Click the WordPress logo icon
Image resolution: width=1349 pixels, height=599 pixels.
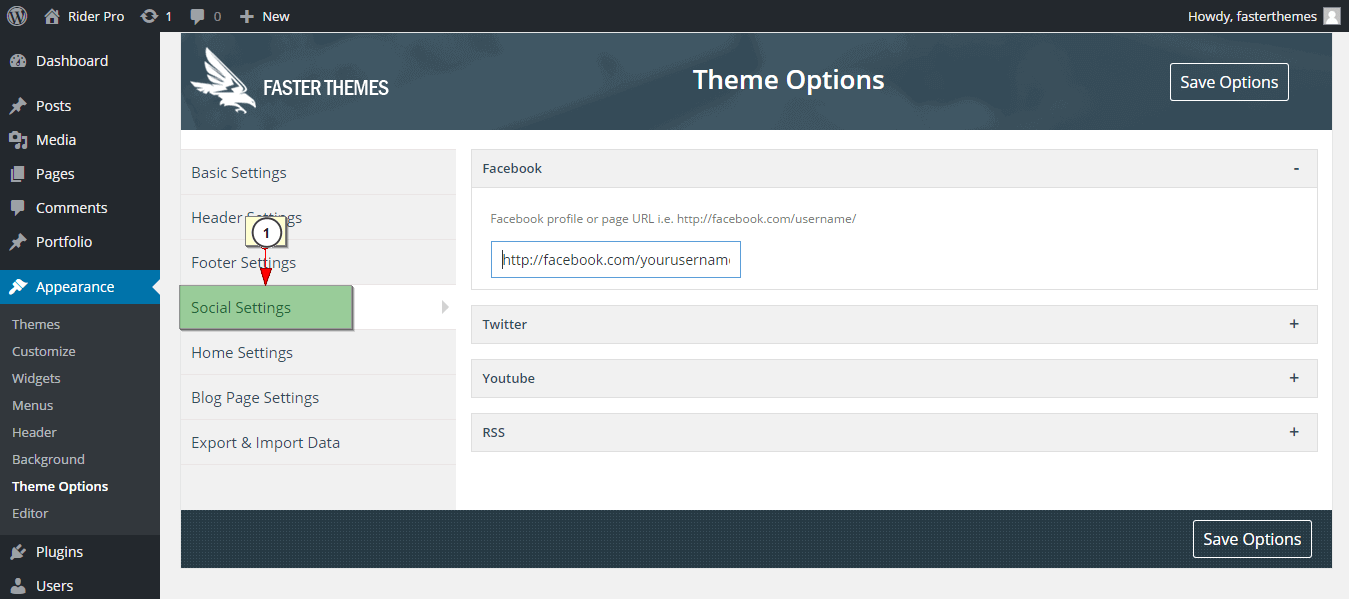click(x=17, y=16)
